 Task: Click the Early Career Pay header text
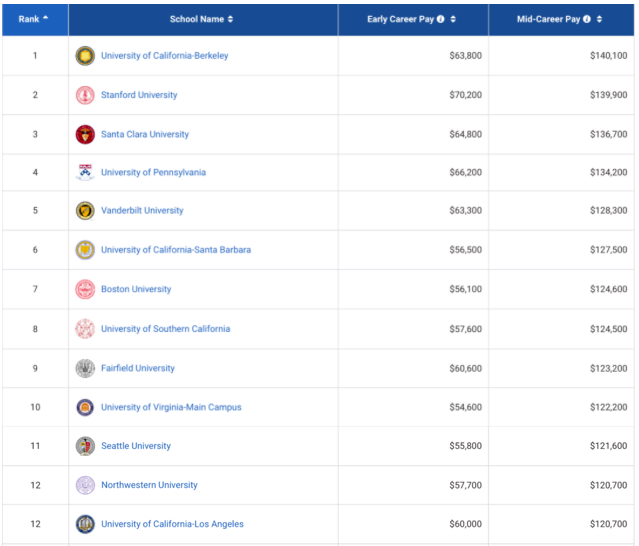coord(400,19)
